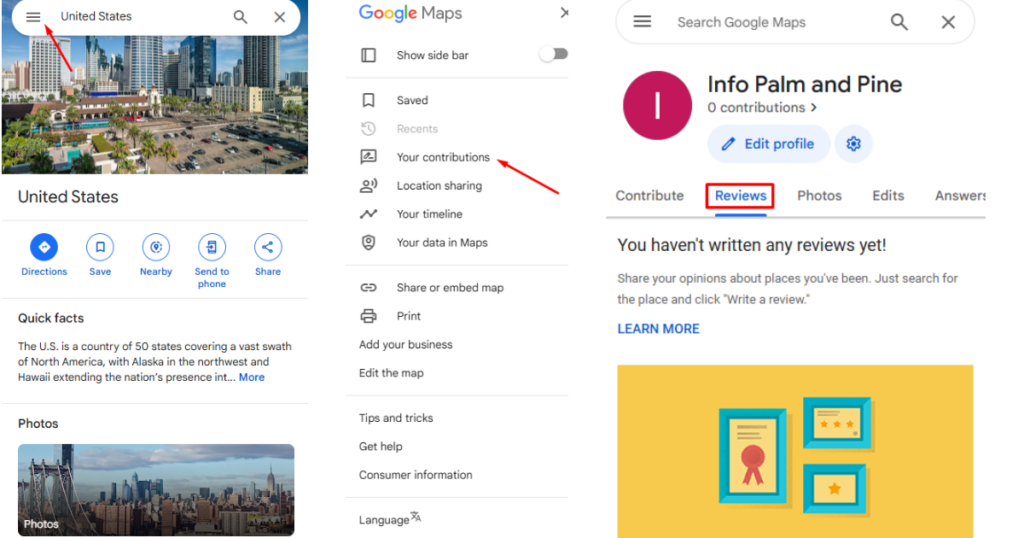Viewport: 1024px width, 538px height.
Task: Click Your contributions icon
Action: [x=368, y=157]
